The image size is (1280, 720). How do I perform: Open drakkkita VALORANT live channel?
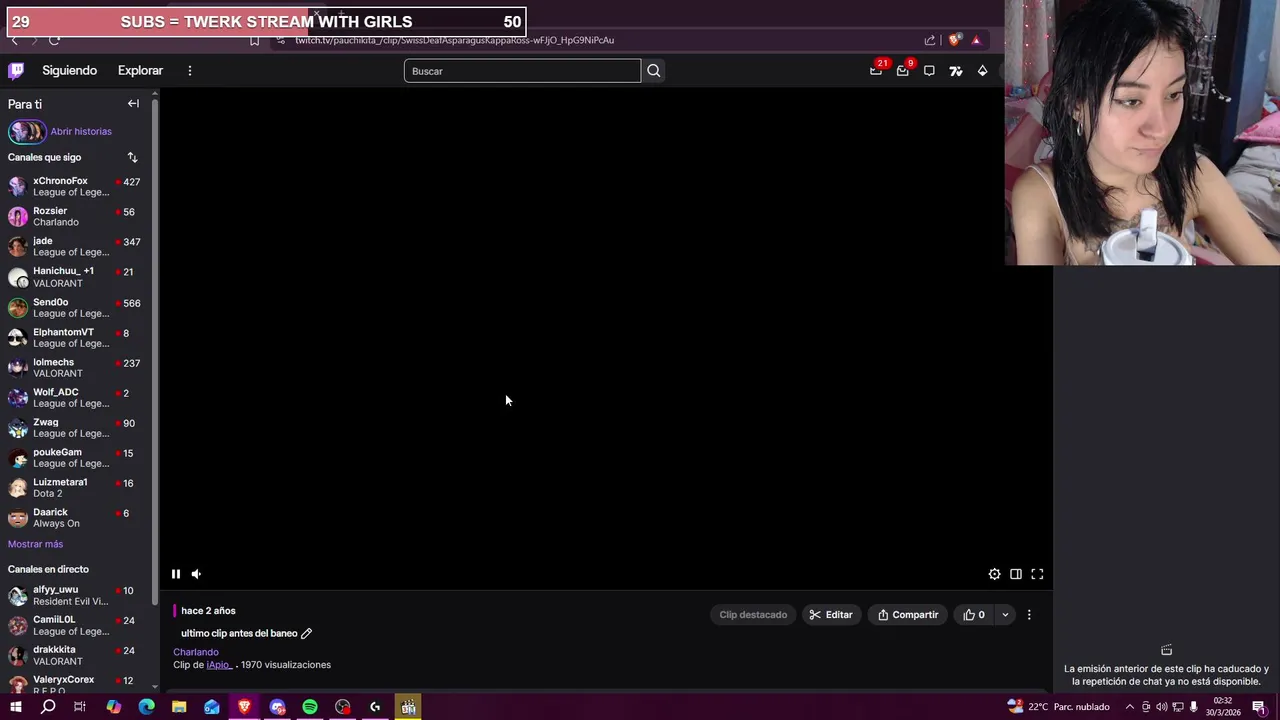pos(76,655)
